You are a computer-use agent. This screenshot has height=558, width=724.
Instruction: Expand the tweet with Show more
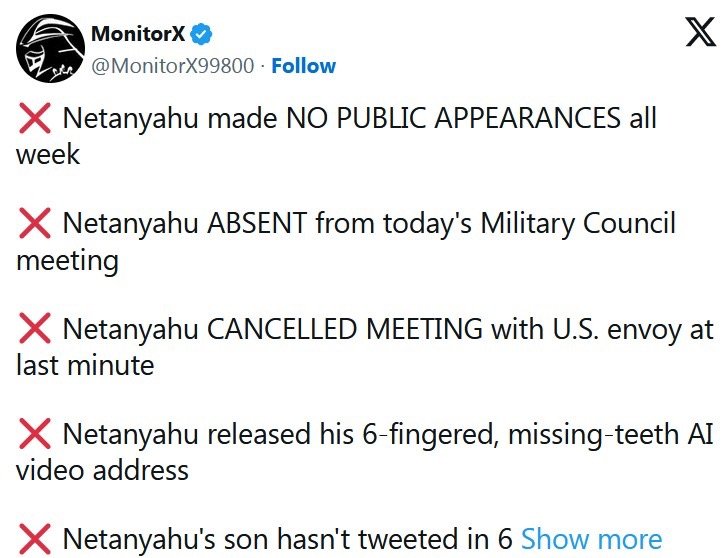click(x=591, y=539)
